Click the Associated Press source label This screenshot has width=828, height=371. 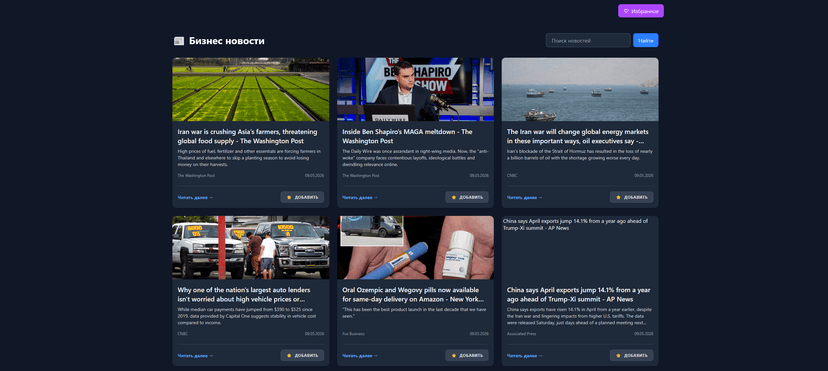coord(521,334)
